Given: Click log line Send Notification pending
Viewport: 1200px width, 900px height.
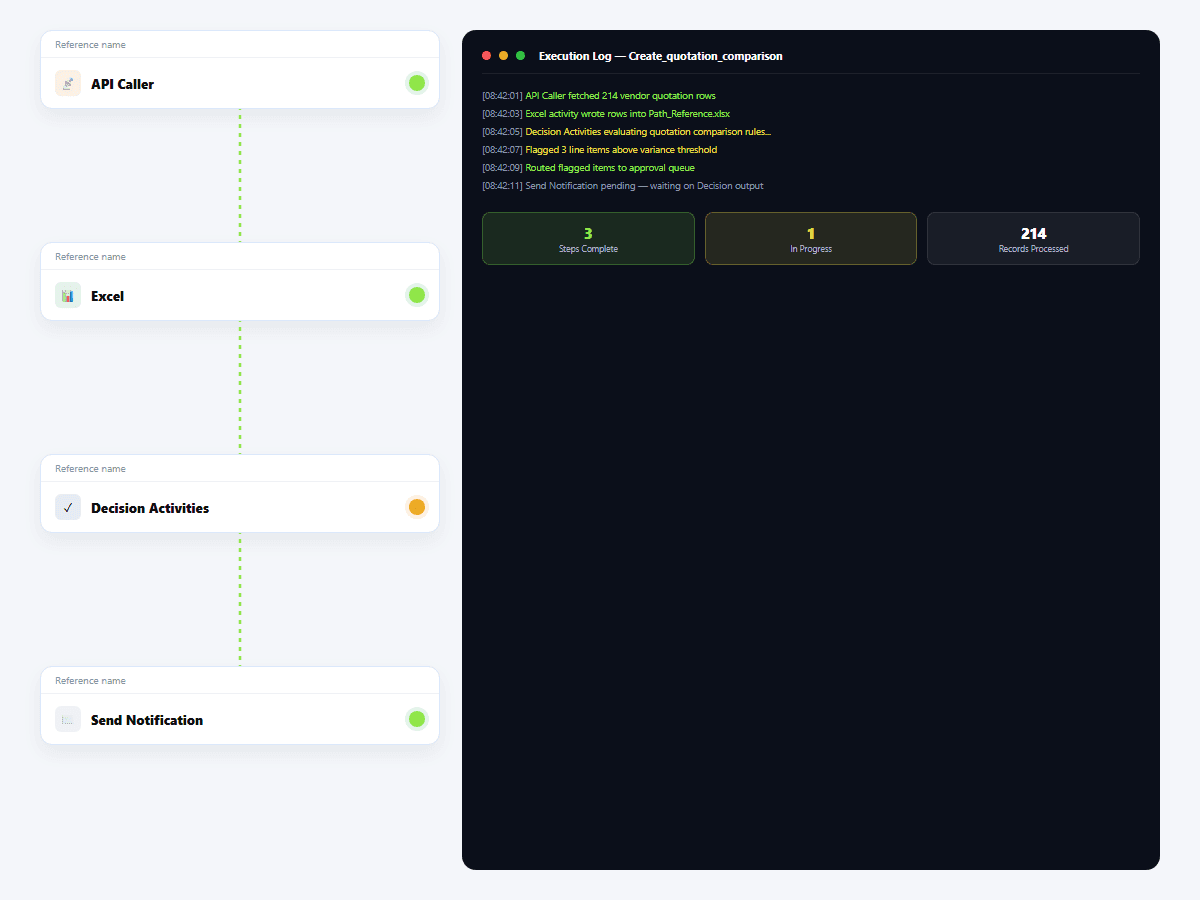Looking at the screenshot, I should (x=622, y=186).
